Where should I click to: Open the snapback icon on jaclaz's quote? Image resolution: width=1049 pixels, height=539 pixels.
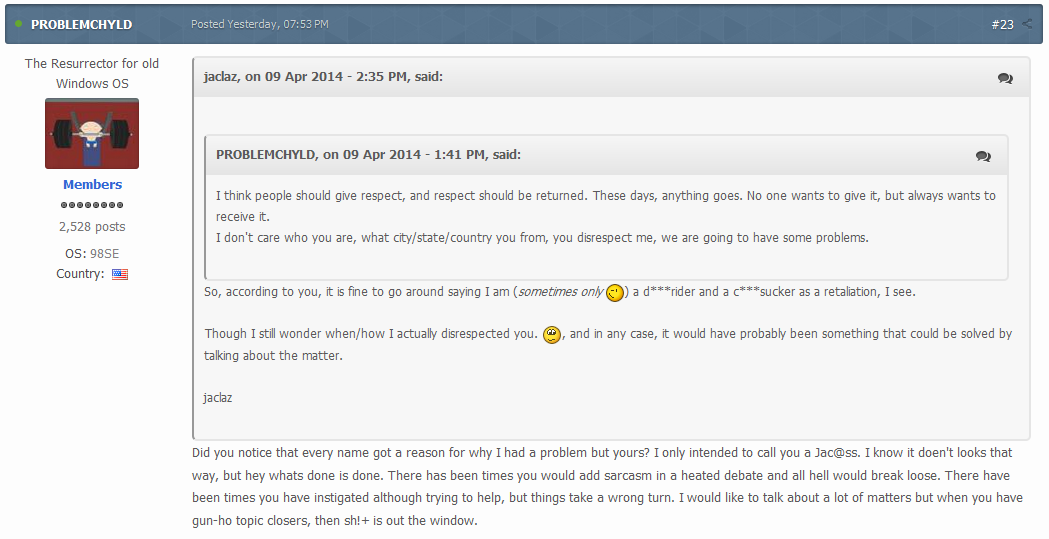[1005, 78]
